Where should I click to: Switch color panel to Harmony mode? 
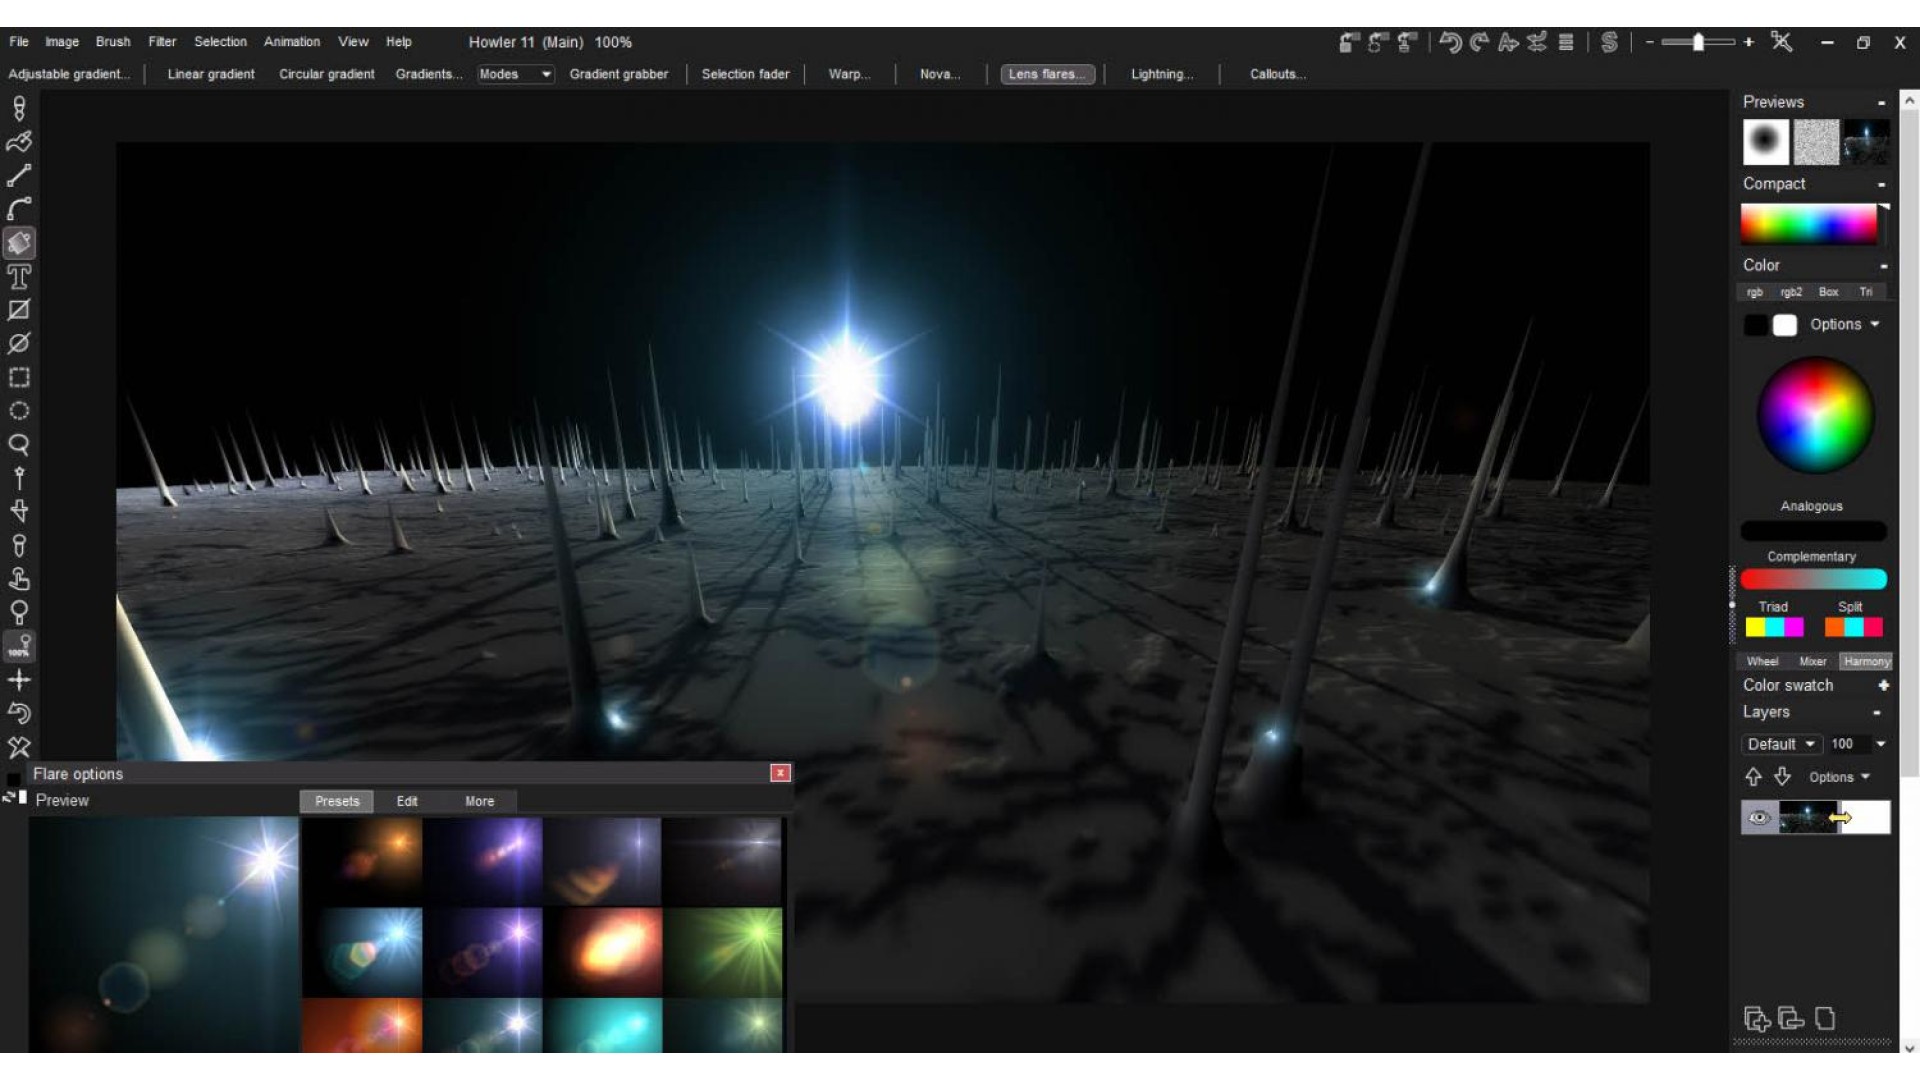pyautogui.click(x=1866, y=661)
